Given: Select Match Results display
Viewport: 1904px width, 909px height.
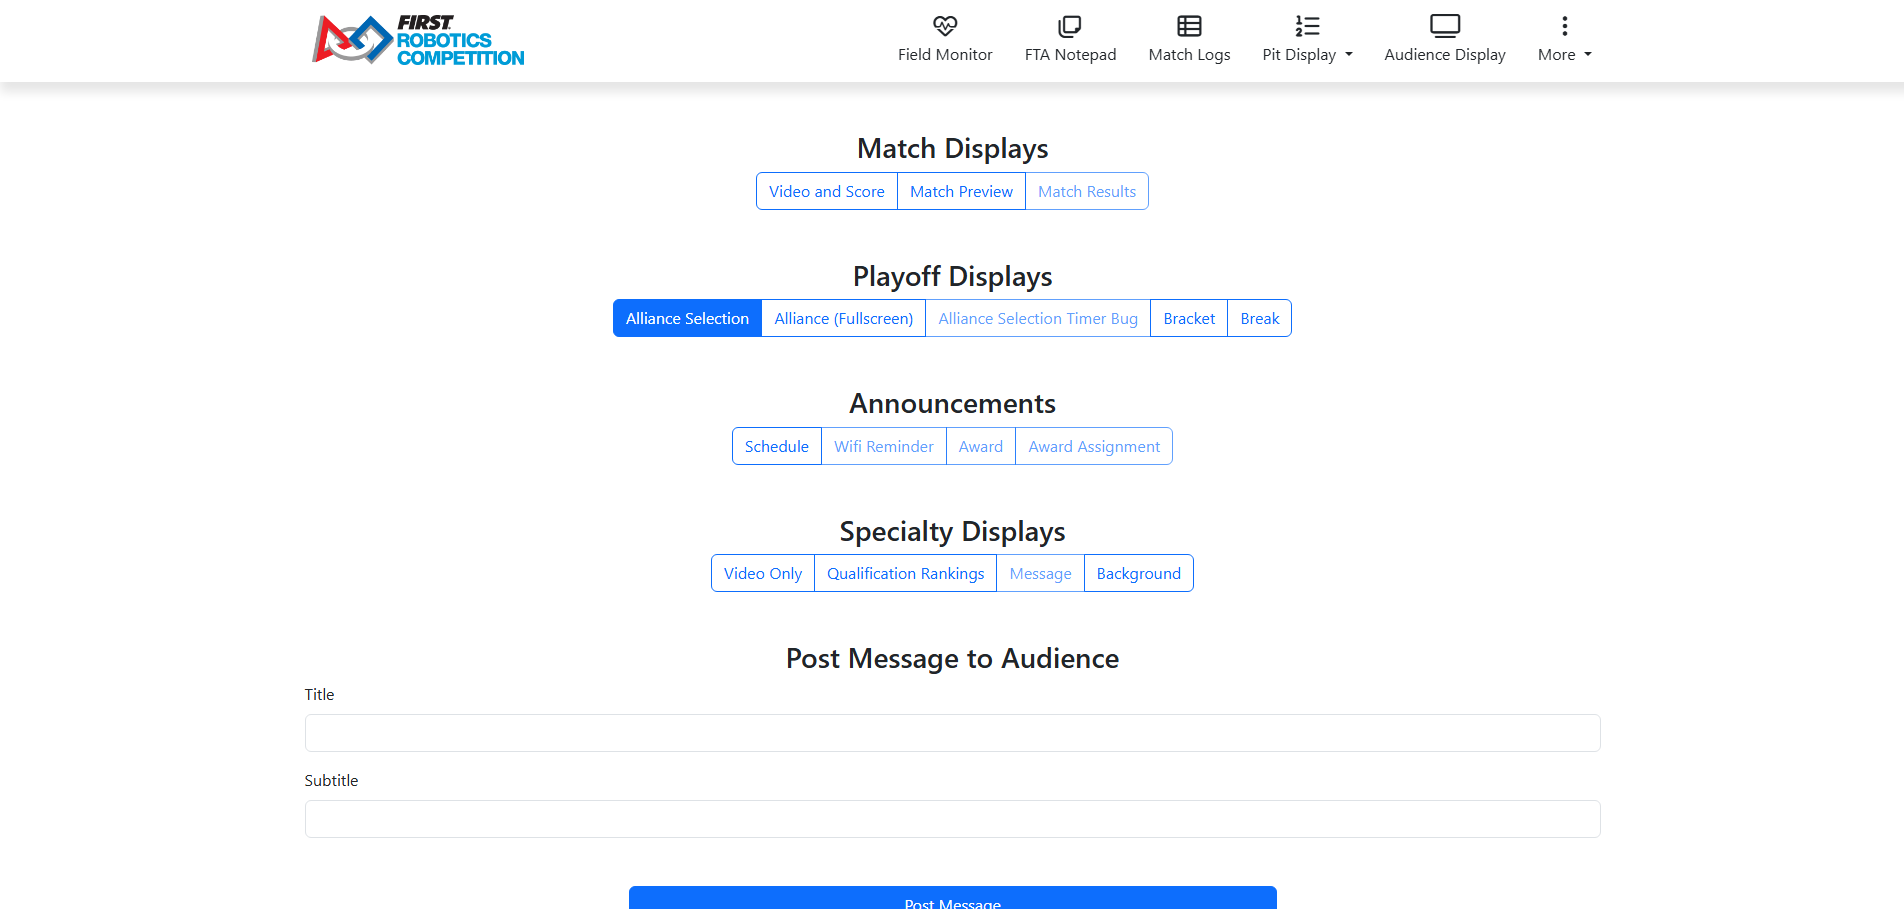Looking at the screenshot, I should pos(1087,191).
